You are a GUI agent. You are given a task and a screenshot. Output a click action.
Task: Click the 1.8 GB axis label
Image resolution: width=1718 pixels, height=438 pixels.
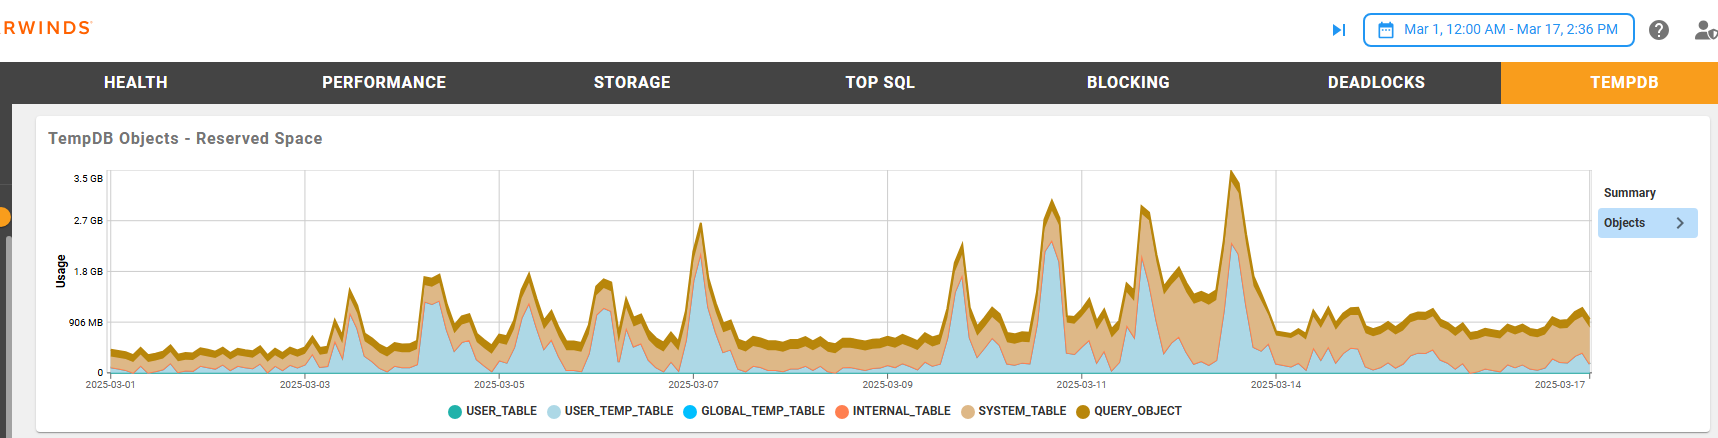tap(88, 272)
